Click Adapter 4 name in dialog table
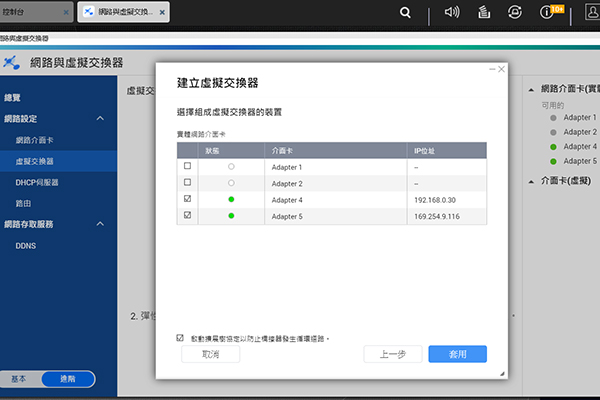This screenshot has height=400, width=600. coord(287,200)
